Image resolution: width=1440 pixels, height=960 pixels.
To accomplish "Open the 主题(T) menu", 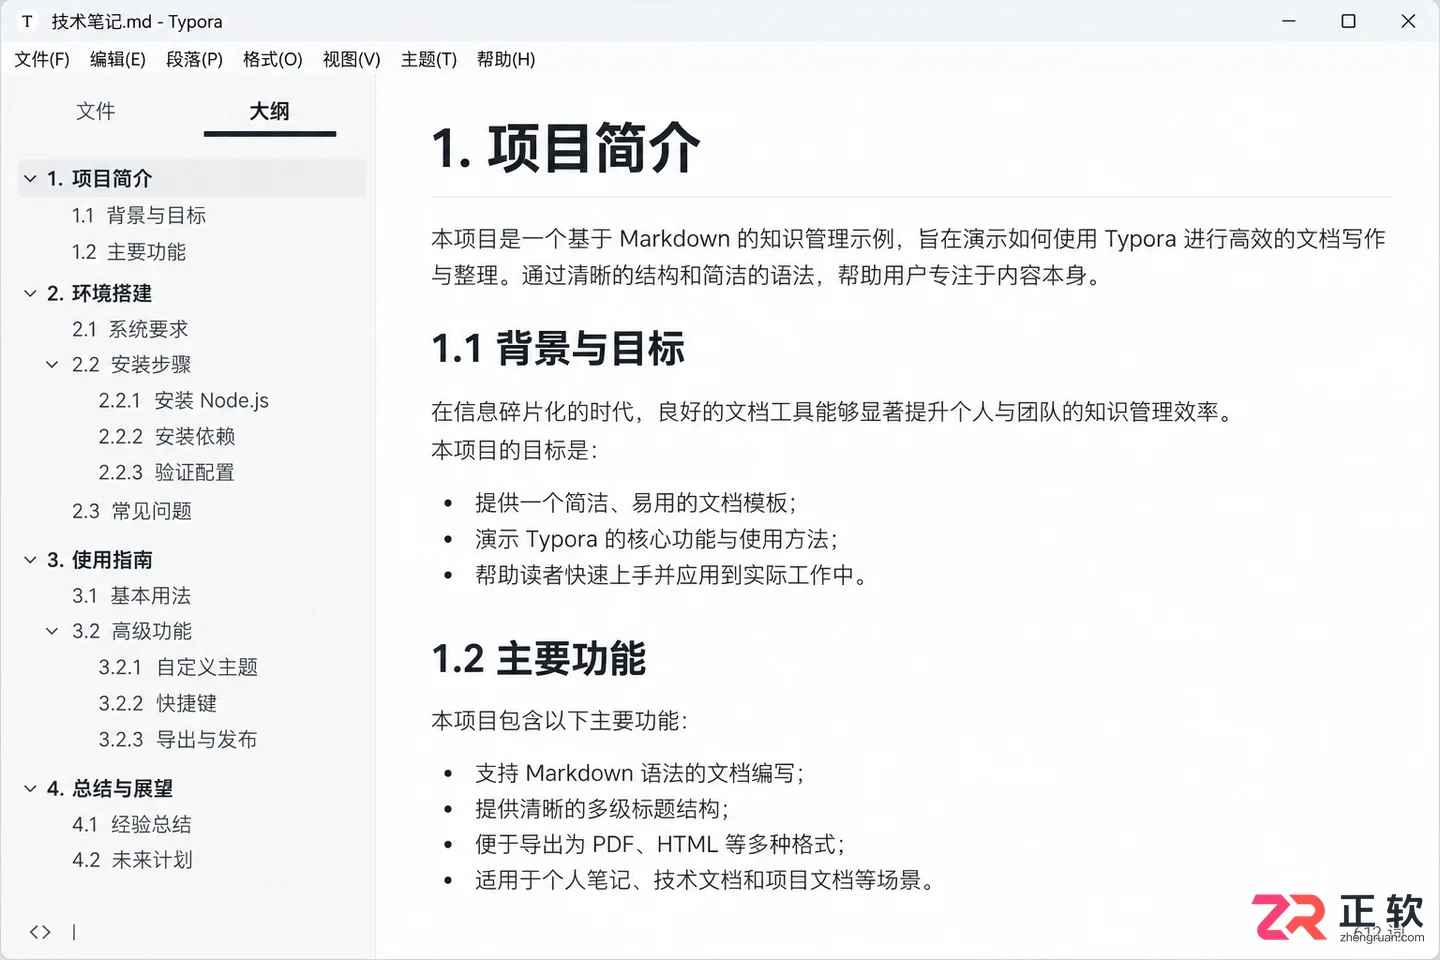I will (x=429, y=60).
